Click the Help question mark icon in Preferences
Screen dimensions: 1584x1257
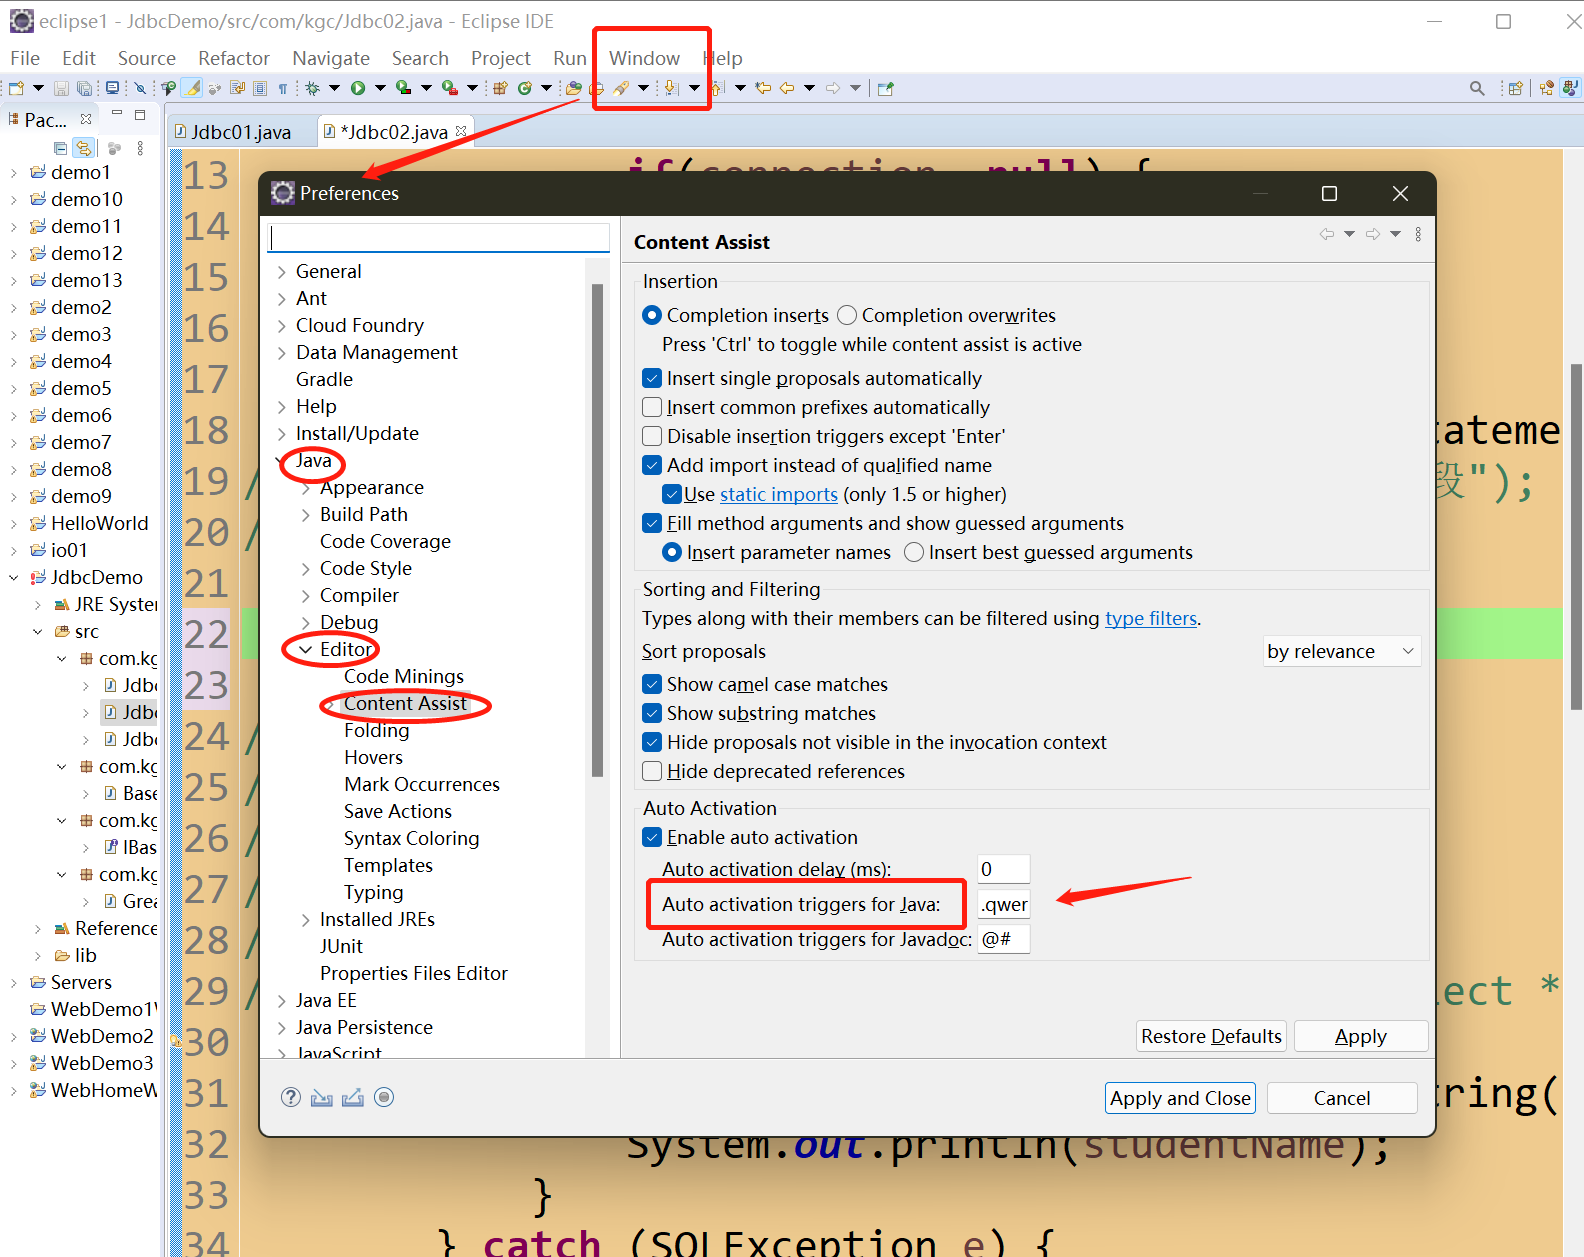pos(291,1097)
